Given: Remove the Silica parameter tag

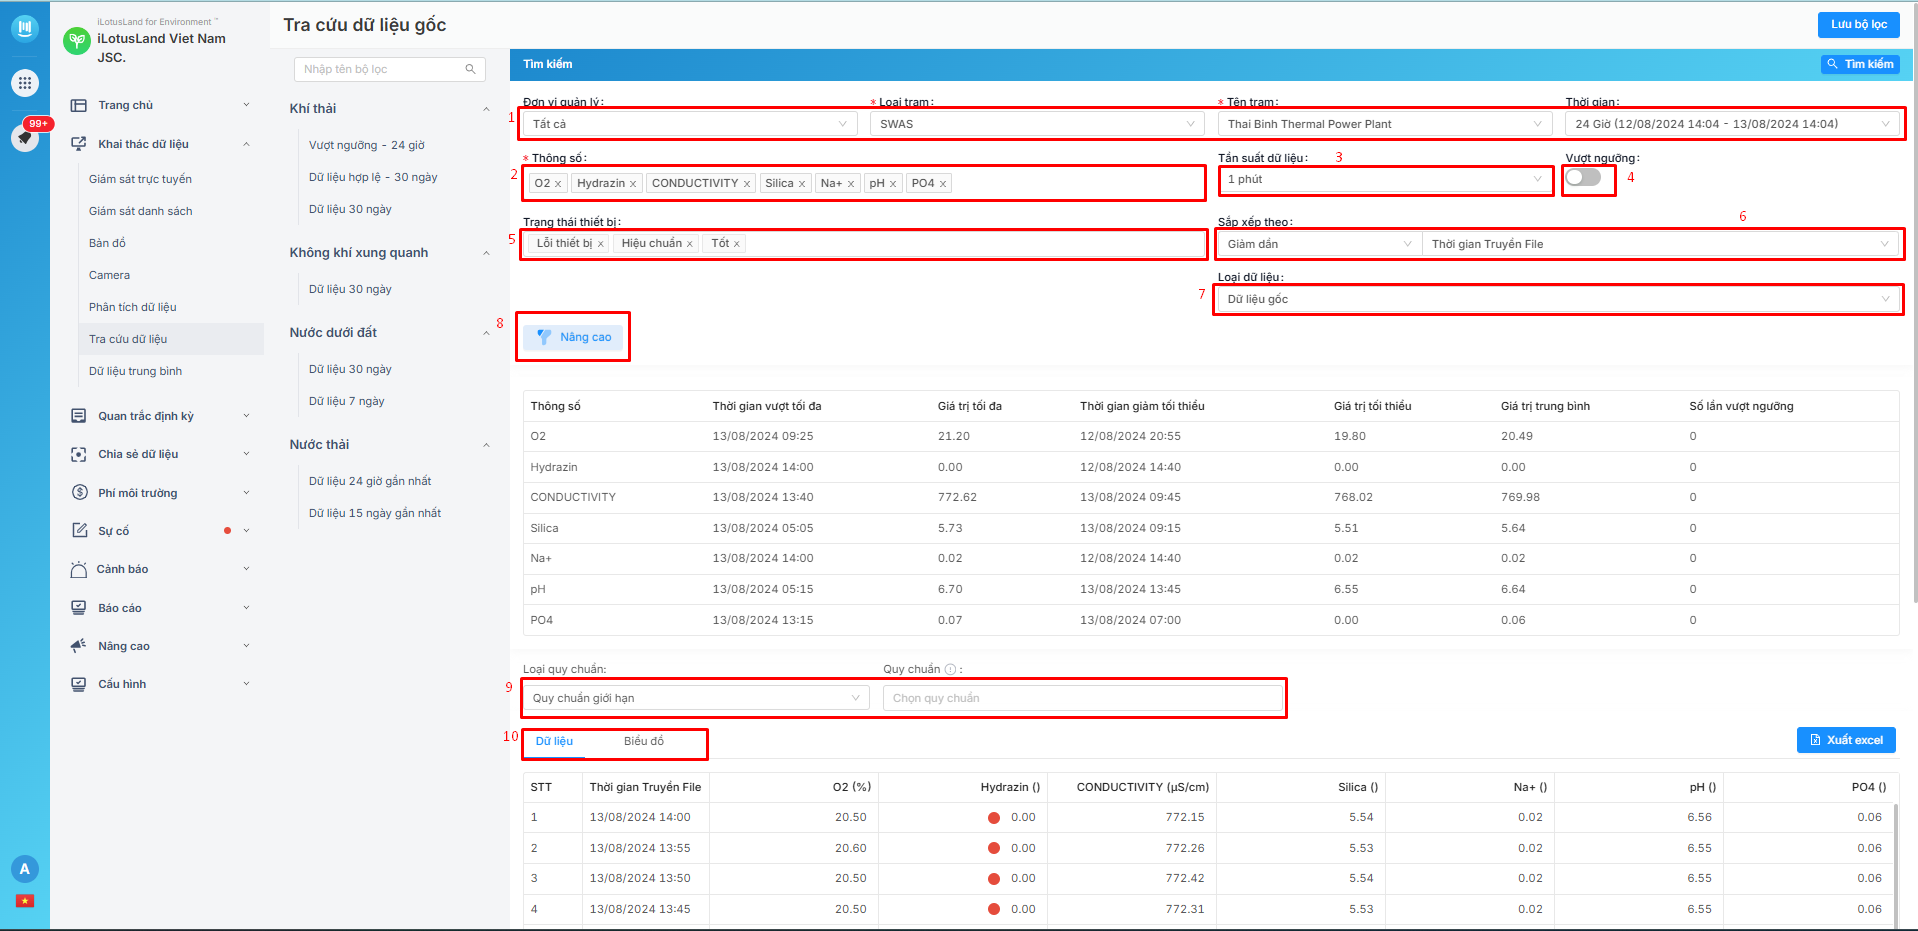Looking at the screenshot, I should (802, 184).
